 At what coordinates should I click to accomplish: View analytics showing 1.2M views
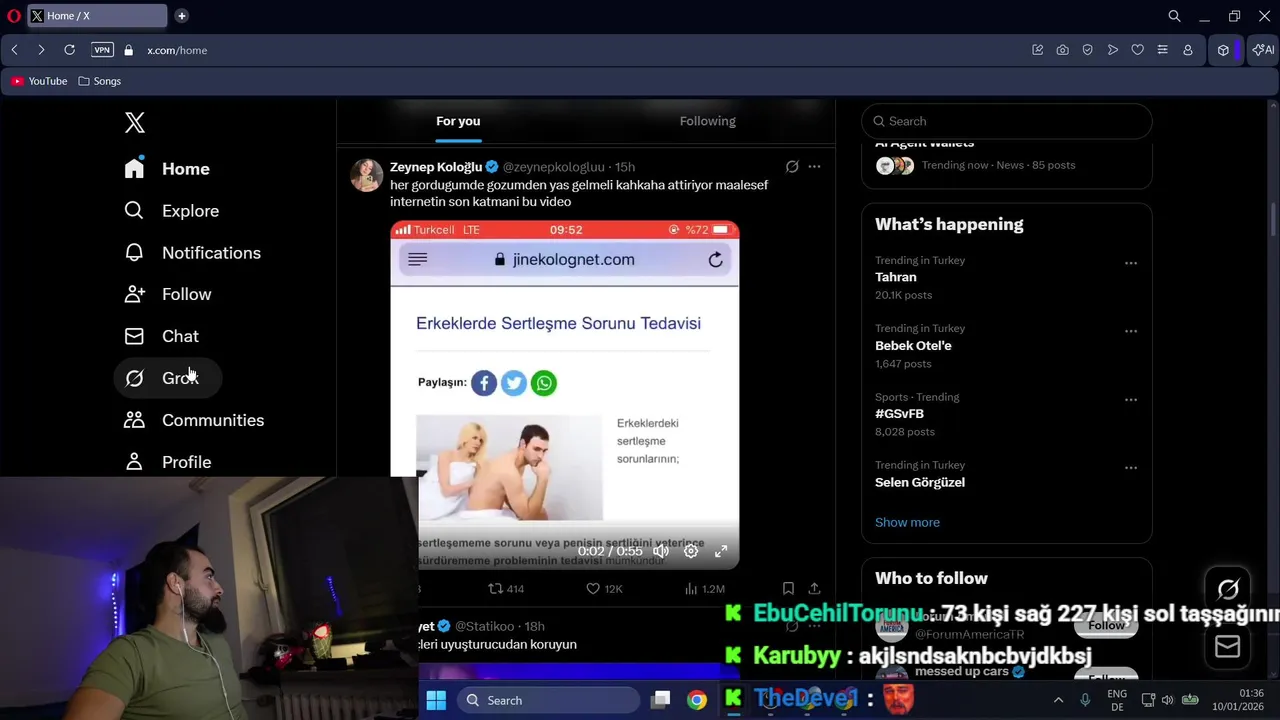point(704,589)
